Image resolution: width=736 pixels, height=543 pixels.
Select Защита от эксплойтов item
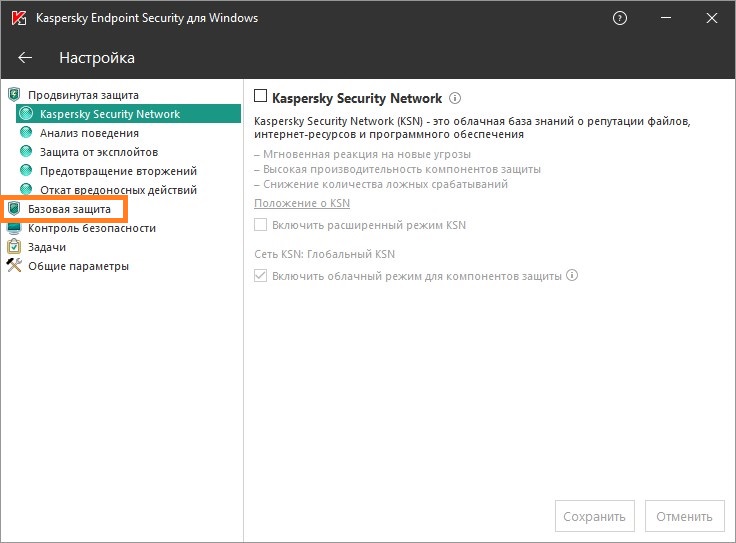(98, 152)
